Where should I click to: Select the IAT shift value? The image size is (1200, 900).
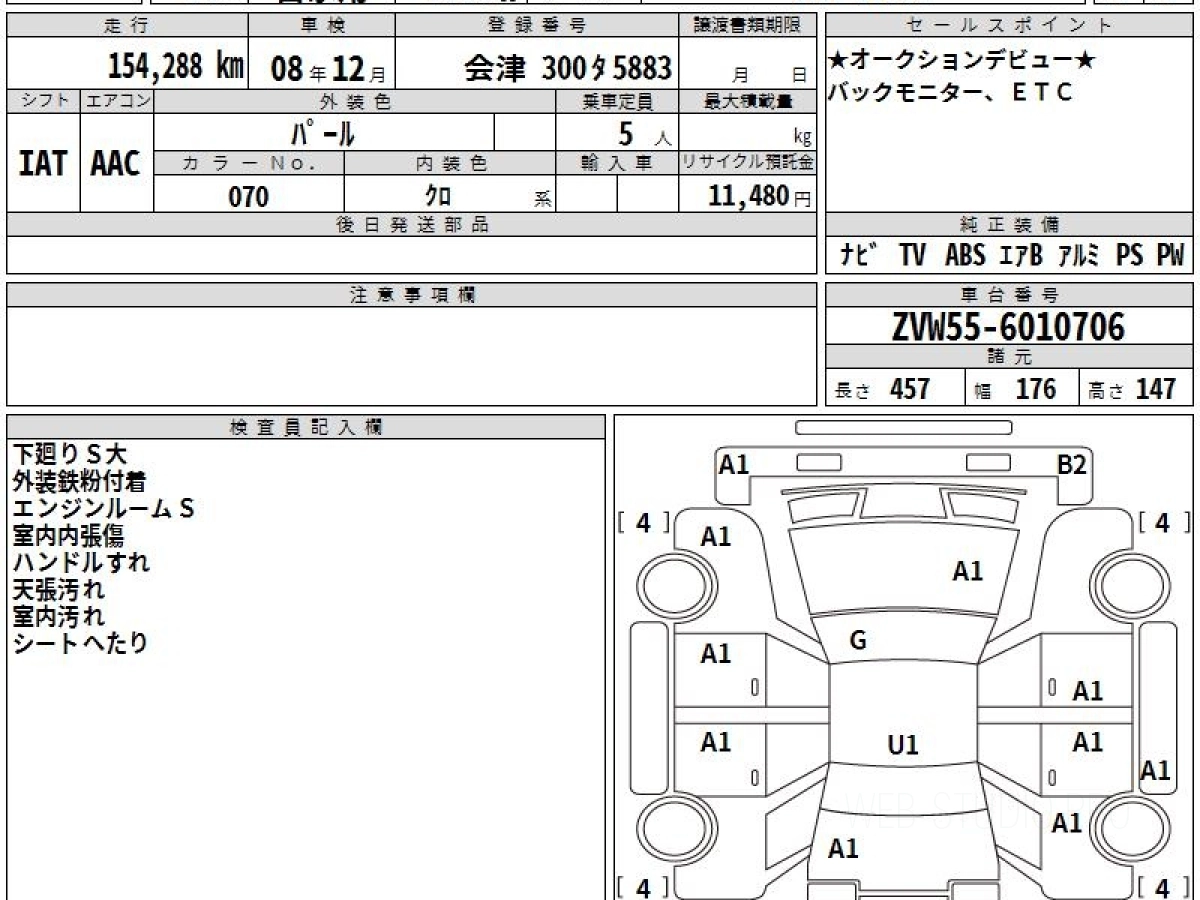(x=43, y=164)
